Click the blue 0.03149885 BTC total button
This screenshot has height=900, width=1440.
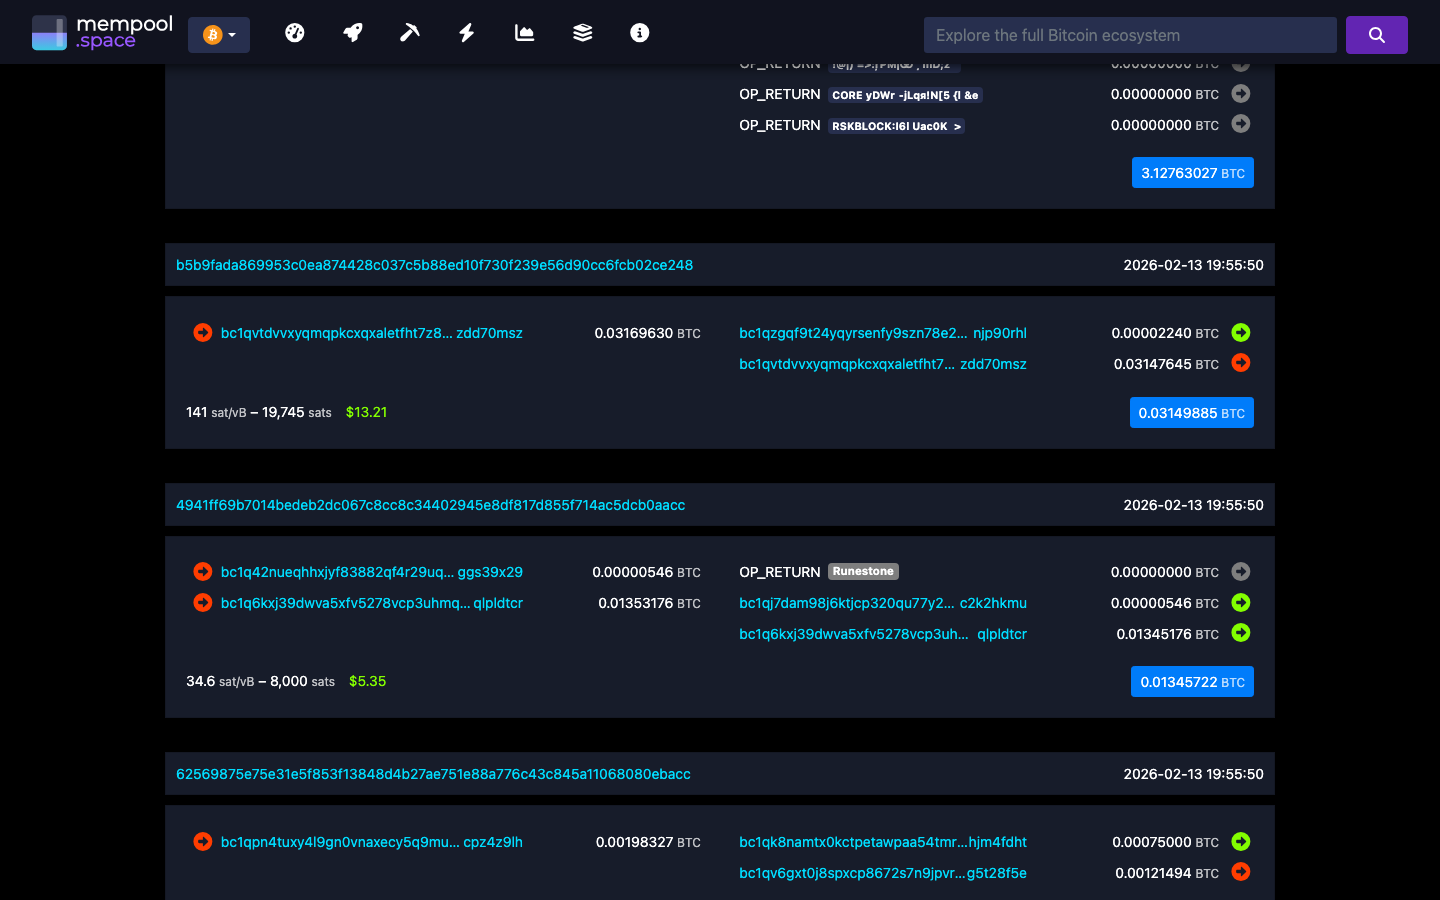pyautogui.click(x=1191, y=412)
